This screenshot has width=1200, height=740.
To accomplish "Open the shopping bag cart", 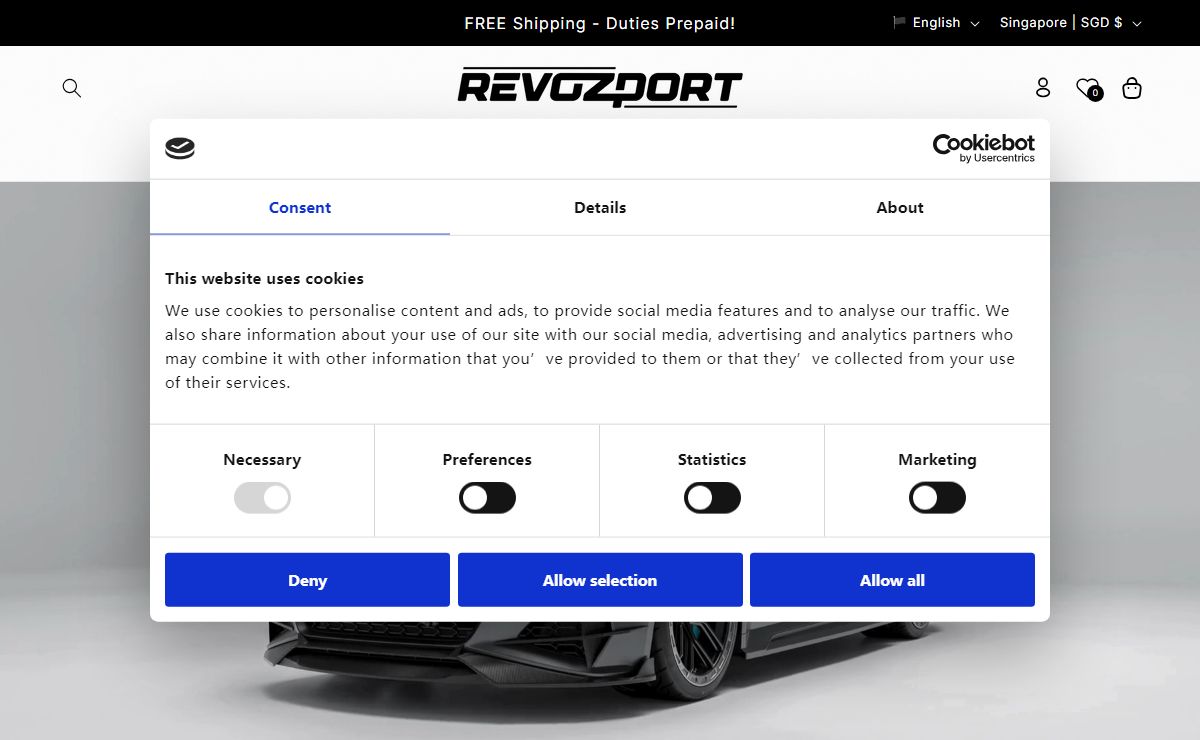I will (x=1132, y=88).
